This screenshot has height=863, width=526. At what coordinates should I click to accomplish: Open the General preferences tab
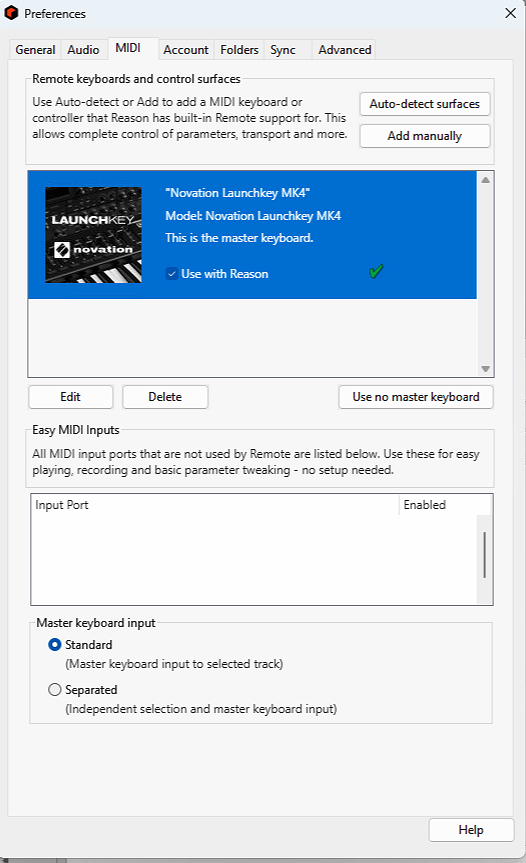pos(35,50)
